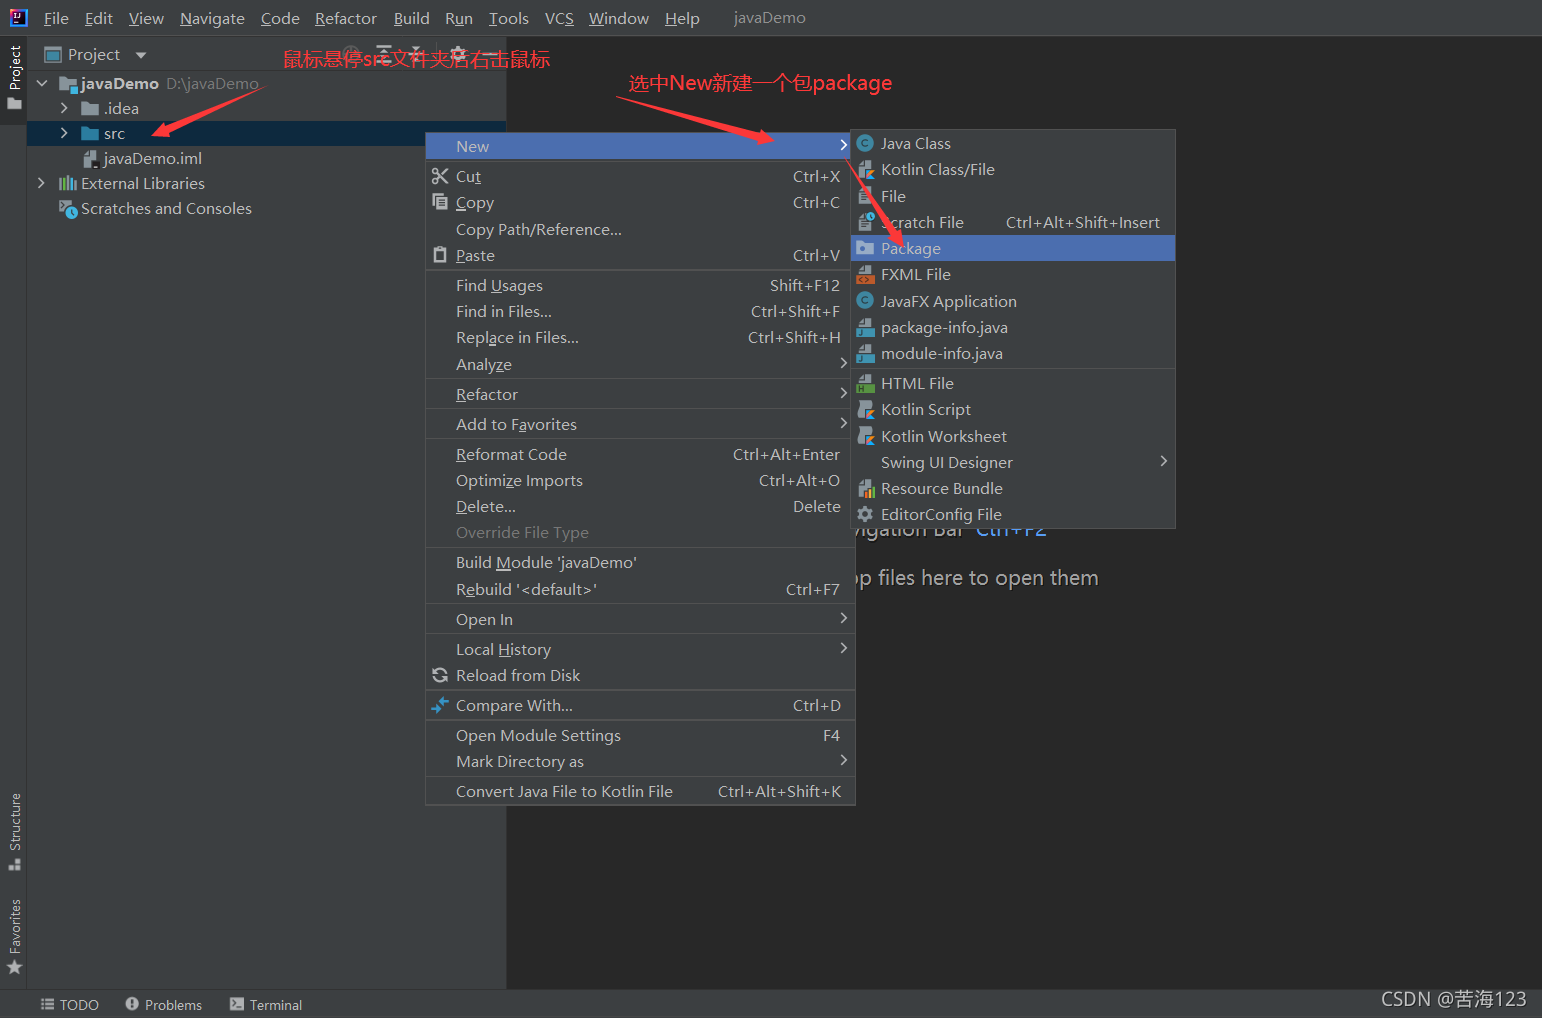
Task: Click the External Libraries icon
Action: (67, 183)
